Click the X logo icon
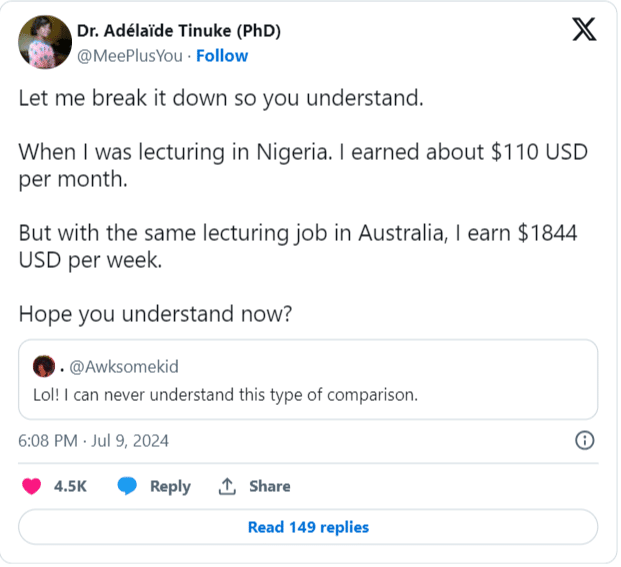 pyautogui.click(x=584, y=31)
